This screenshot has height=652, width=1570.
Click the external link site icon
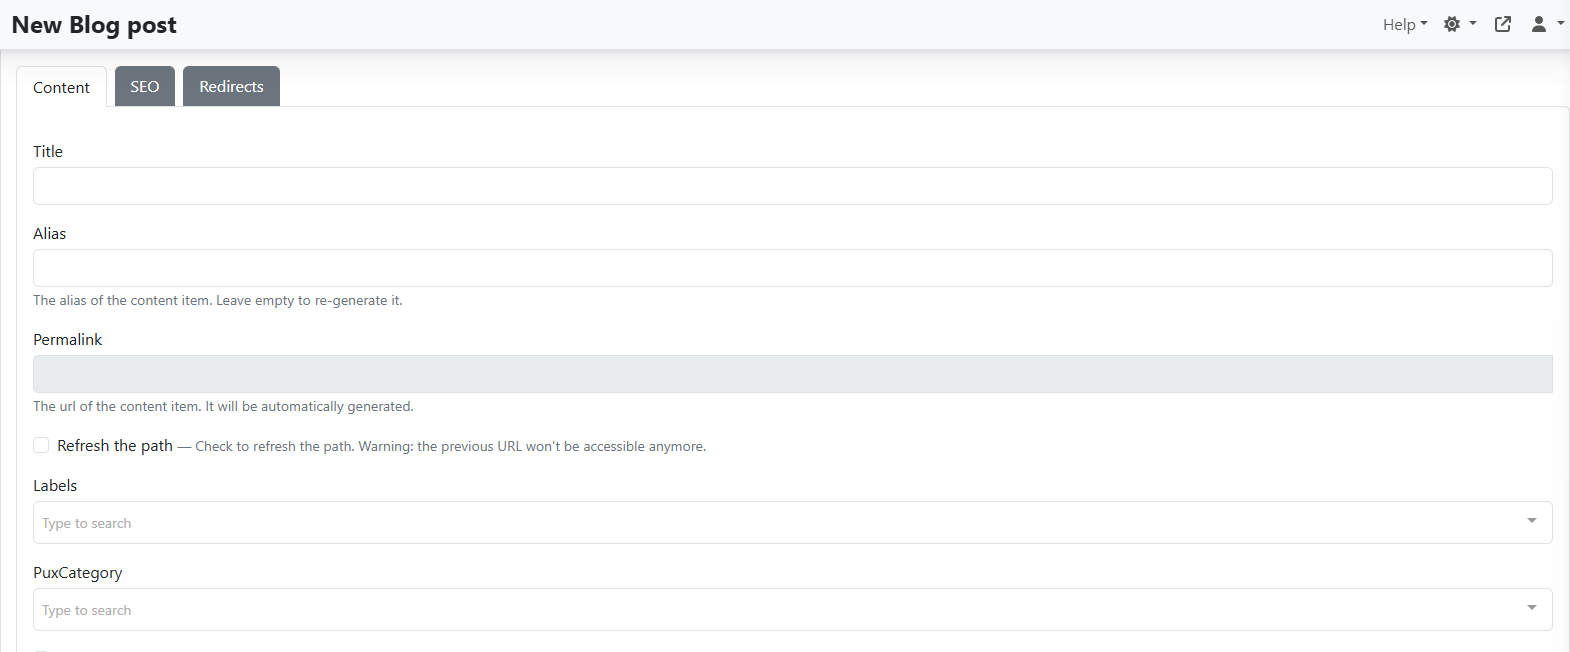click(x=1503, y=24)
